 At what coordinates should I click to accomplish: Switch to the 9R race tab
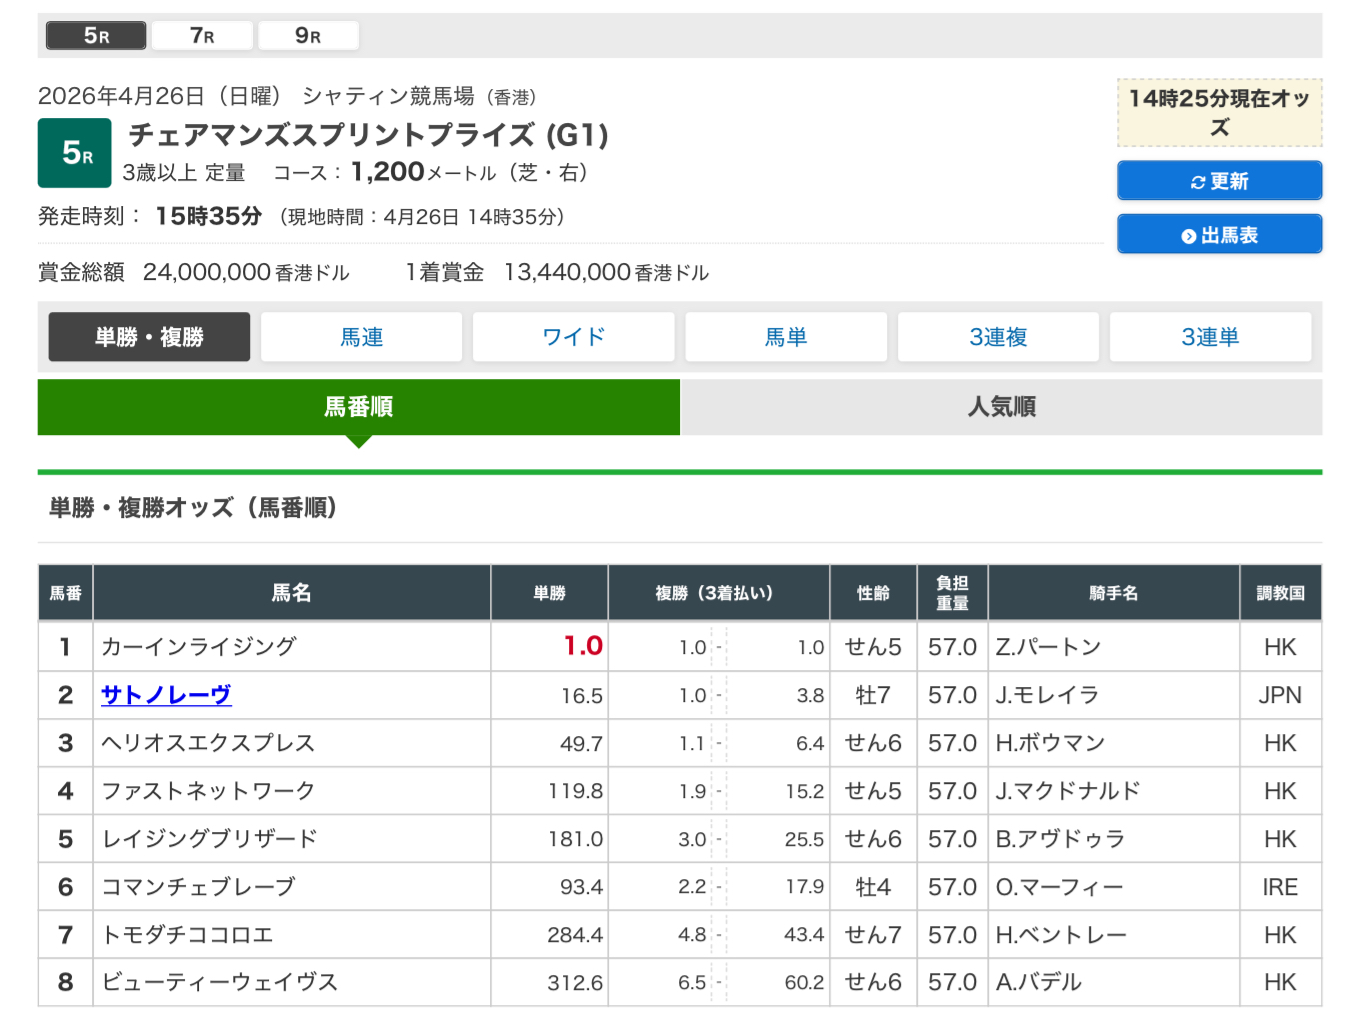(x=308, y=36)
